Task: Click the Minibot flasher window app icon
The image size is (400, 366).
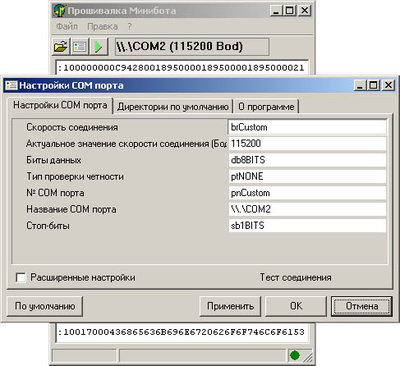Action: click(x=59, y=11)
